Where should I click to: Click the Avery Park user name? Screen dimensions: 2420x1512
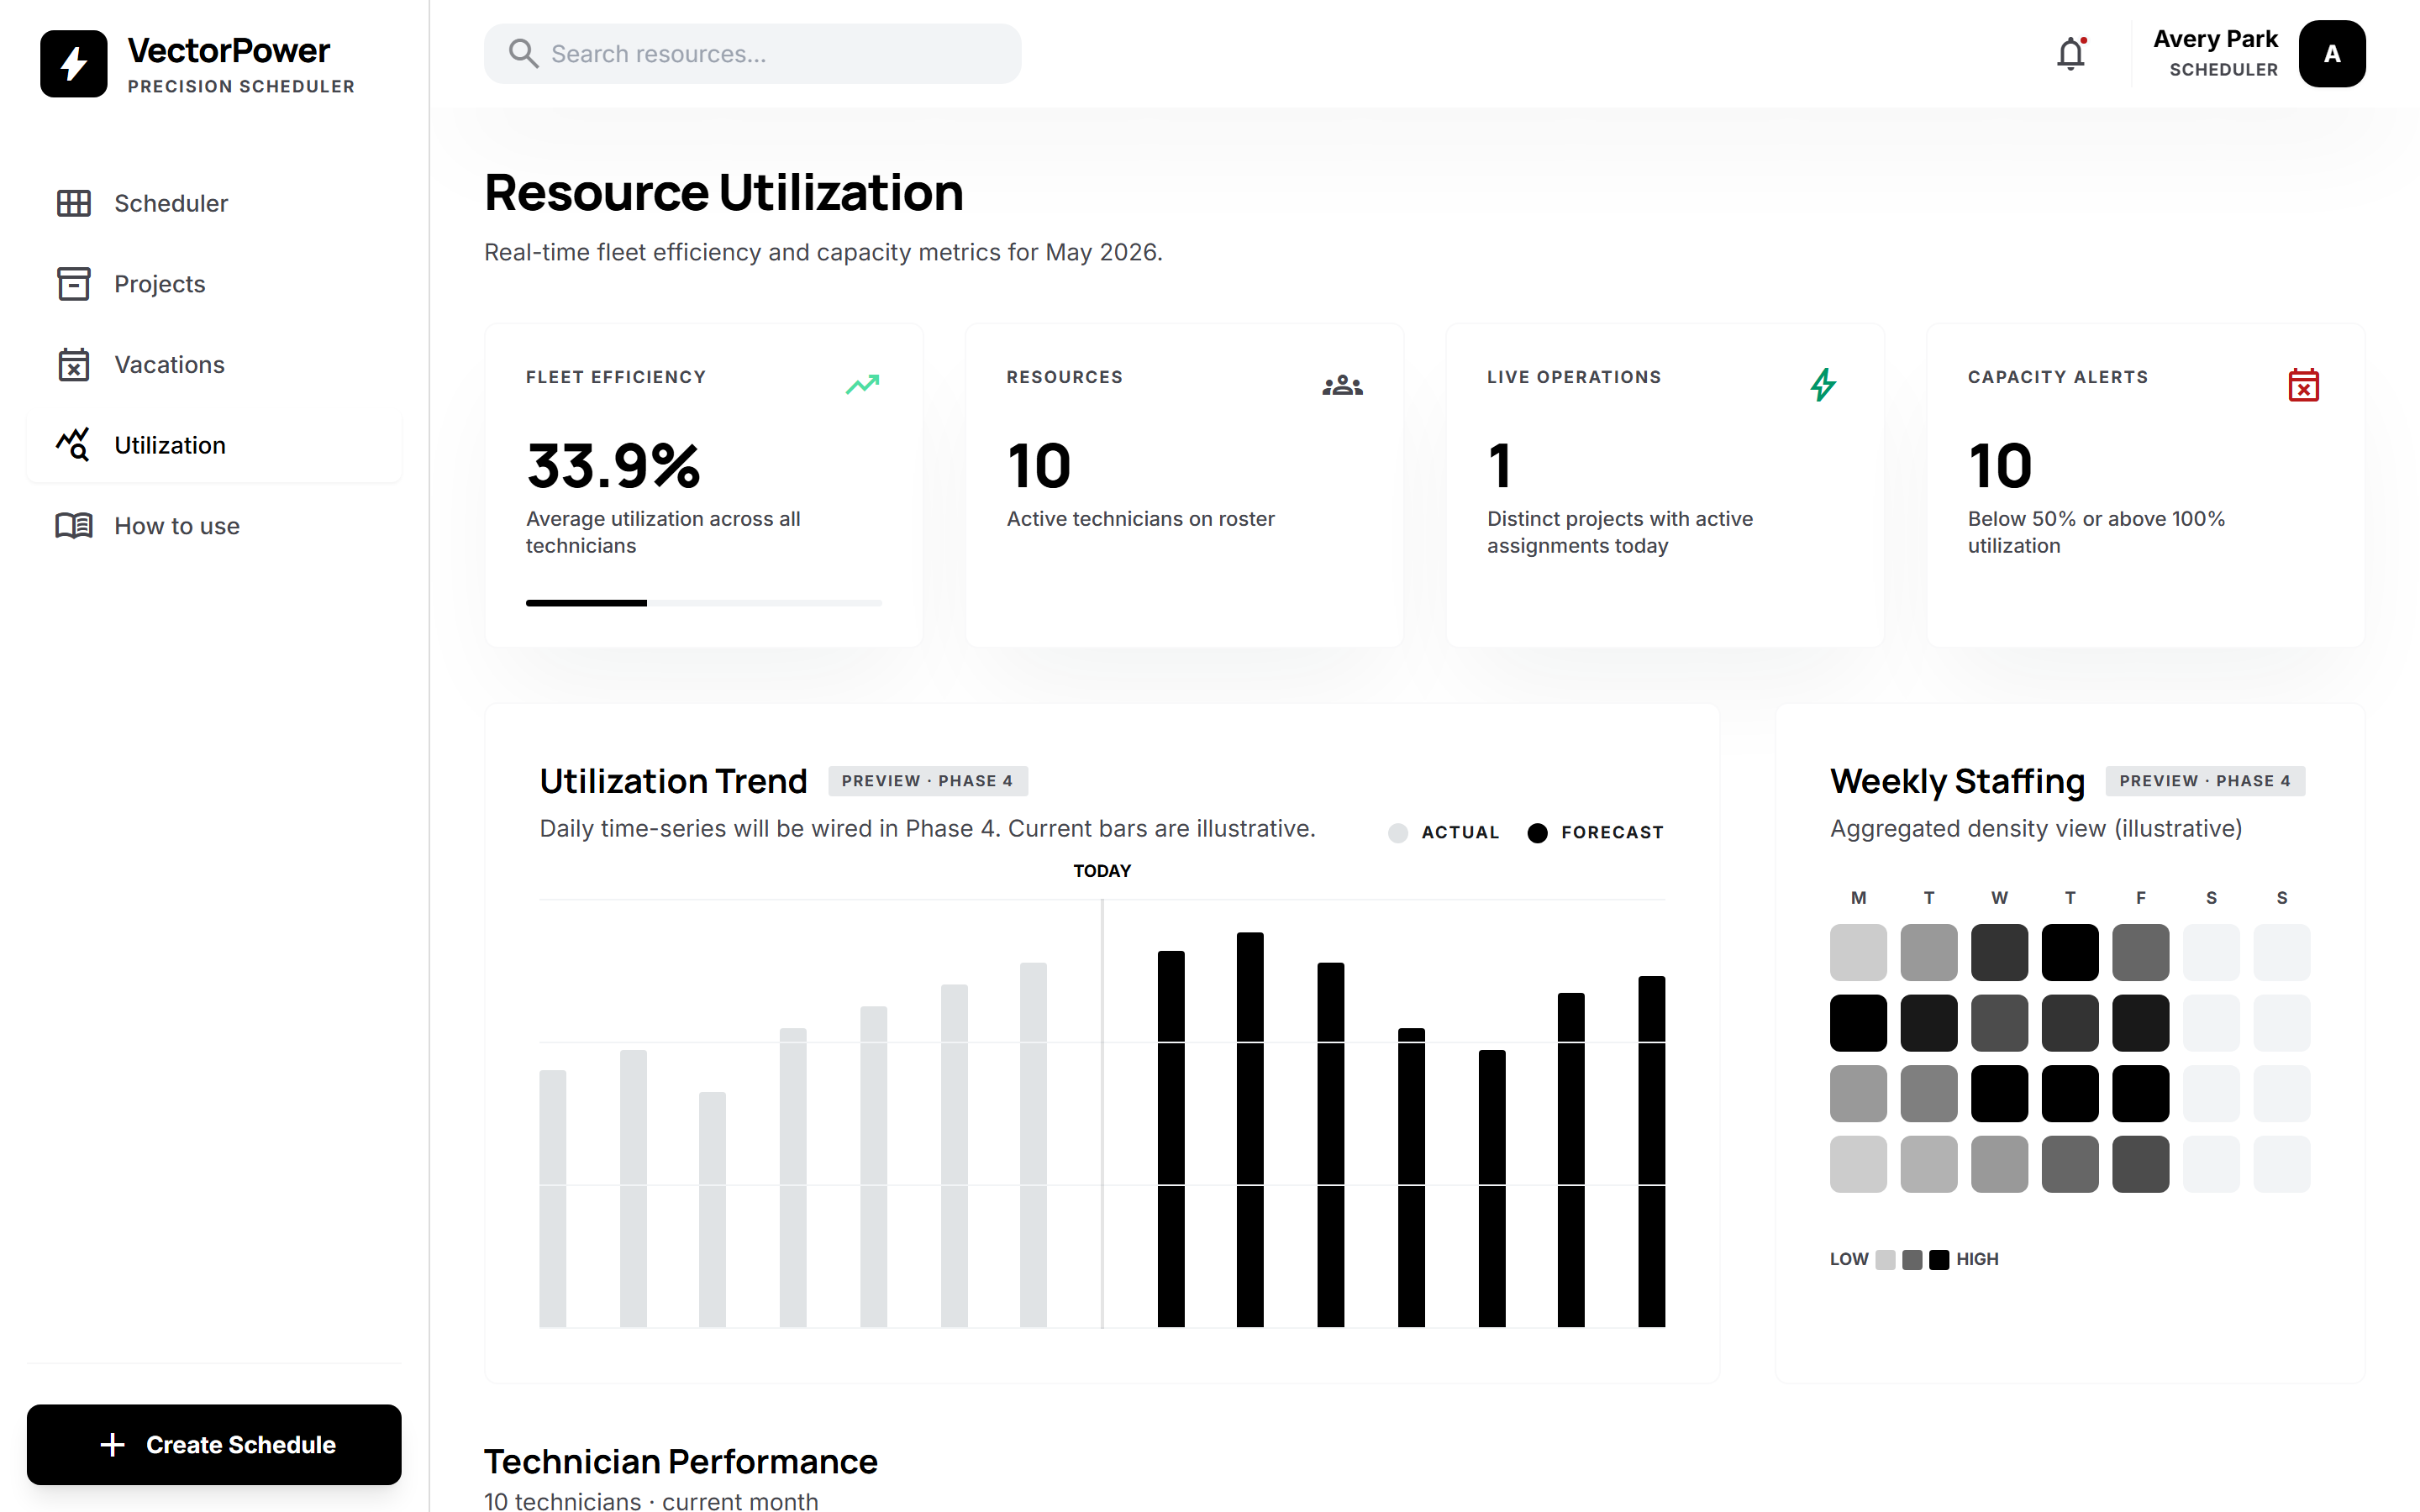click(2215, 39)
